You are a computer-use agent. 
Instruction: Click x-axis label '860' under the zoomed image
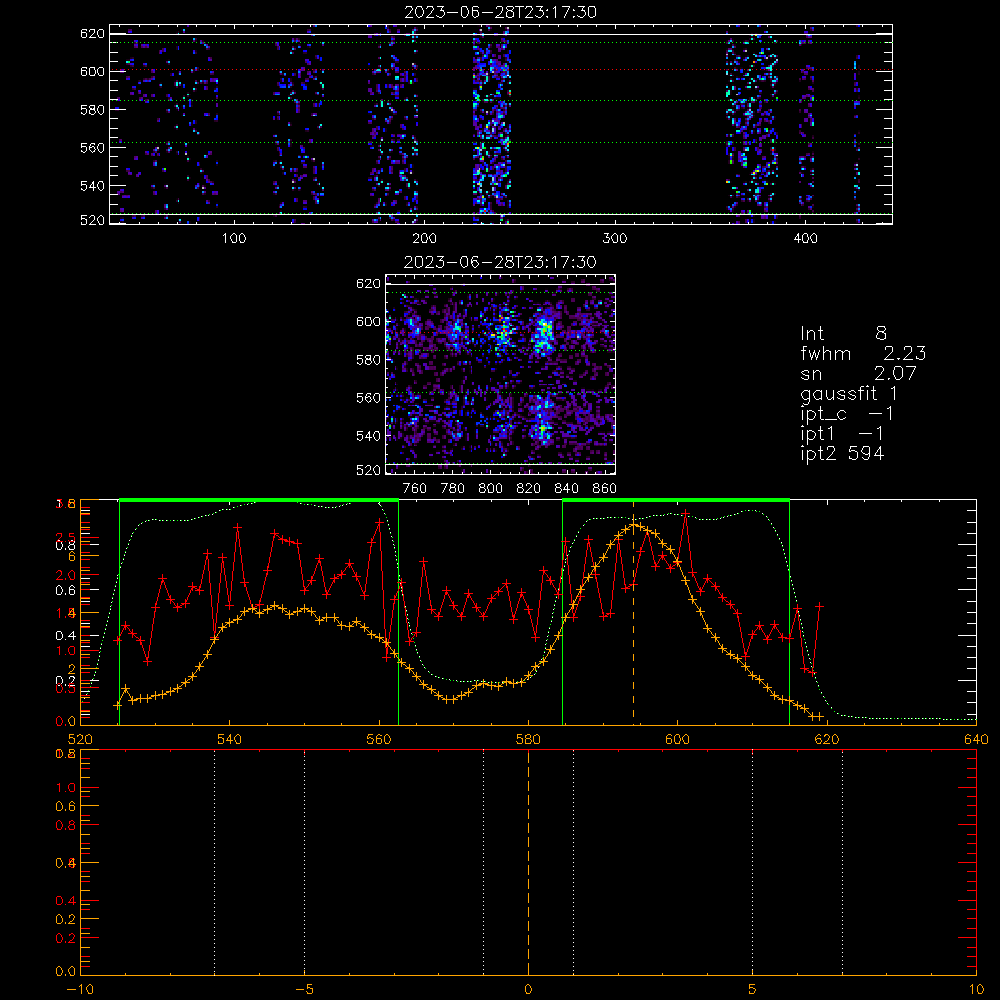[605, 489]
